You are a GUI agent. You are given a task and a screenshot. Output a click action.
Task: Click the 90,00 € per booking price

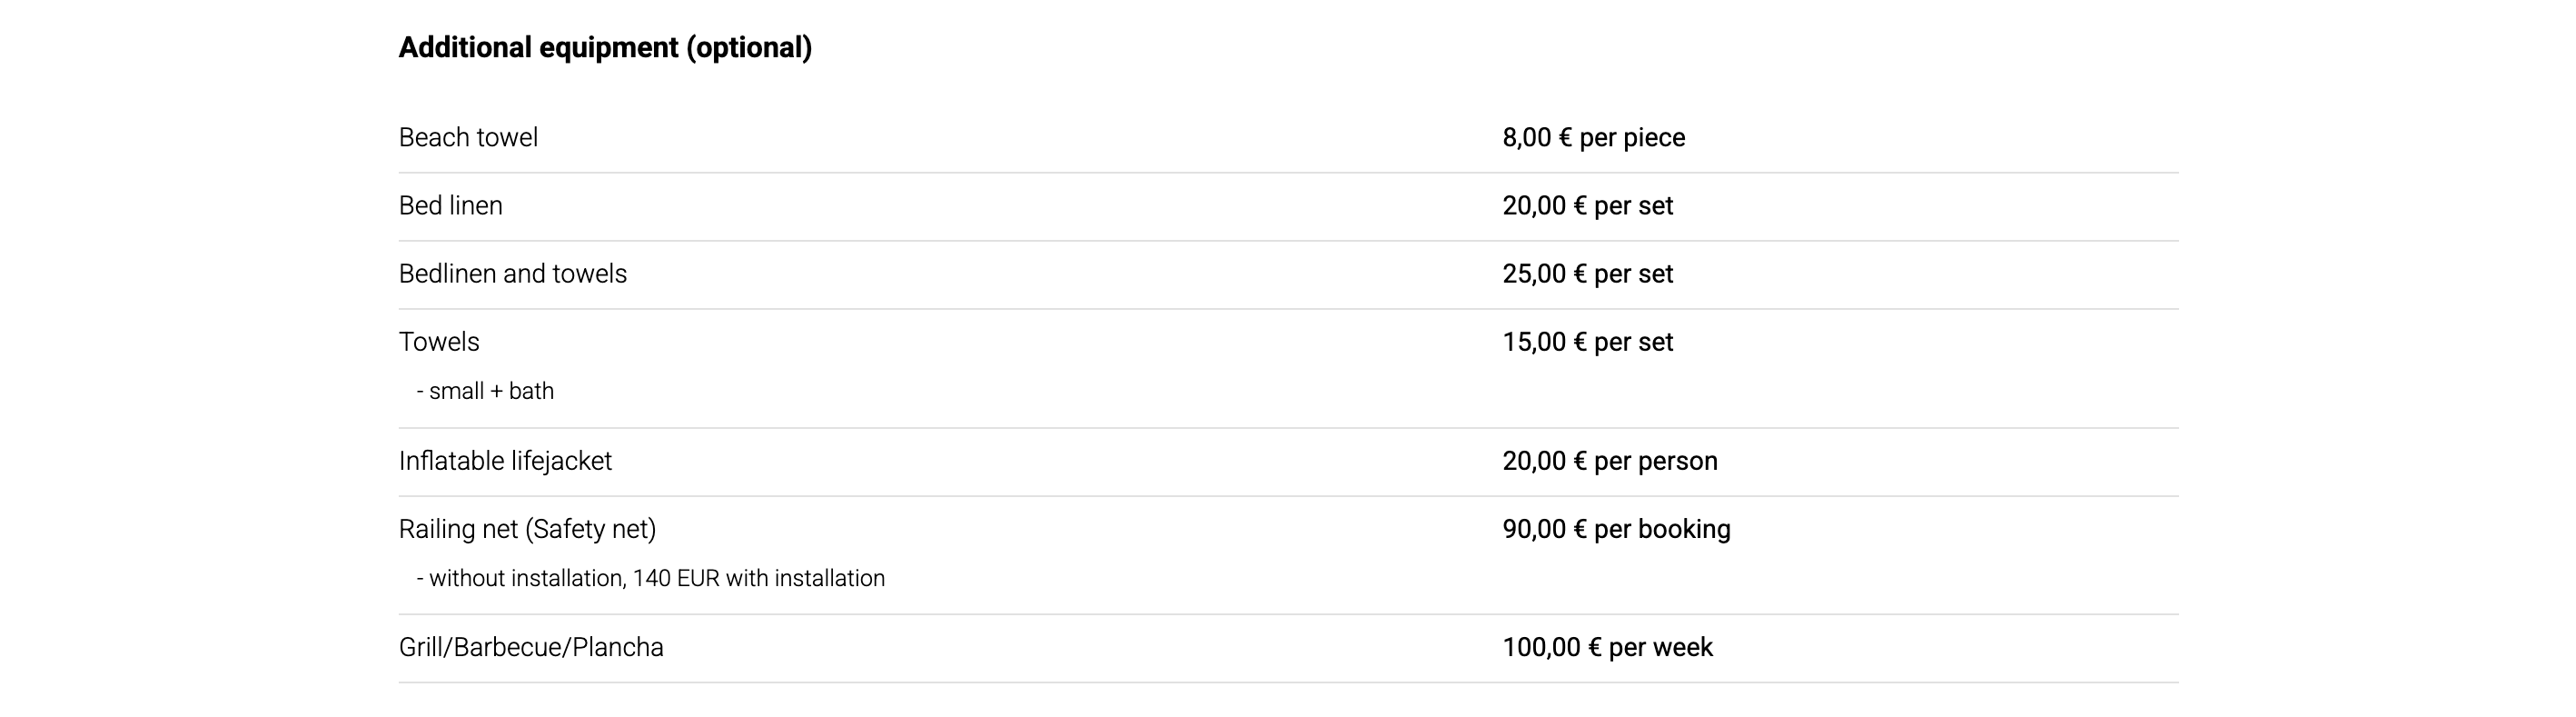pyautogui.click(x=1616, y=529)
